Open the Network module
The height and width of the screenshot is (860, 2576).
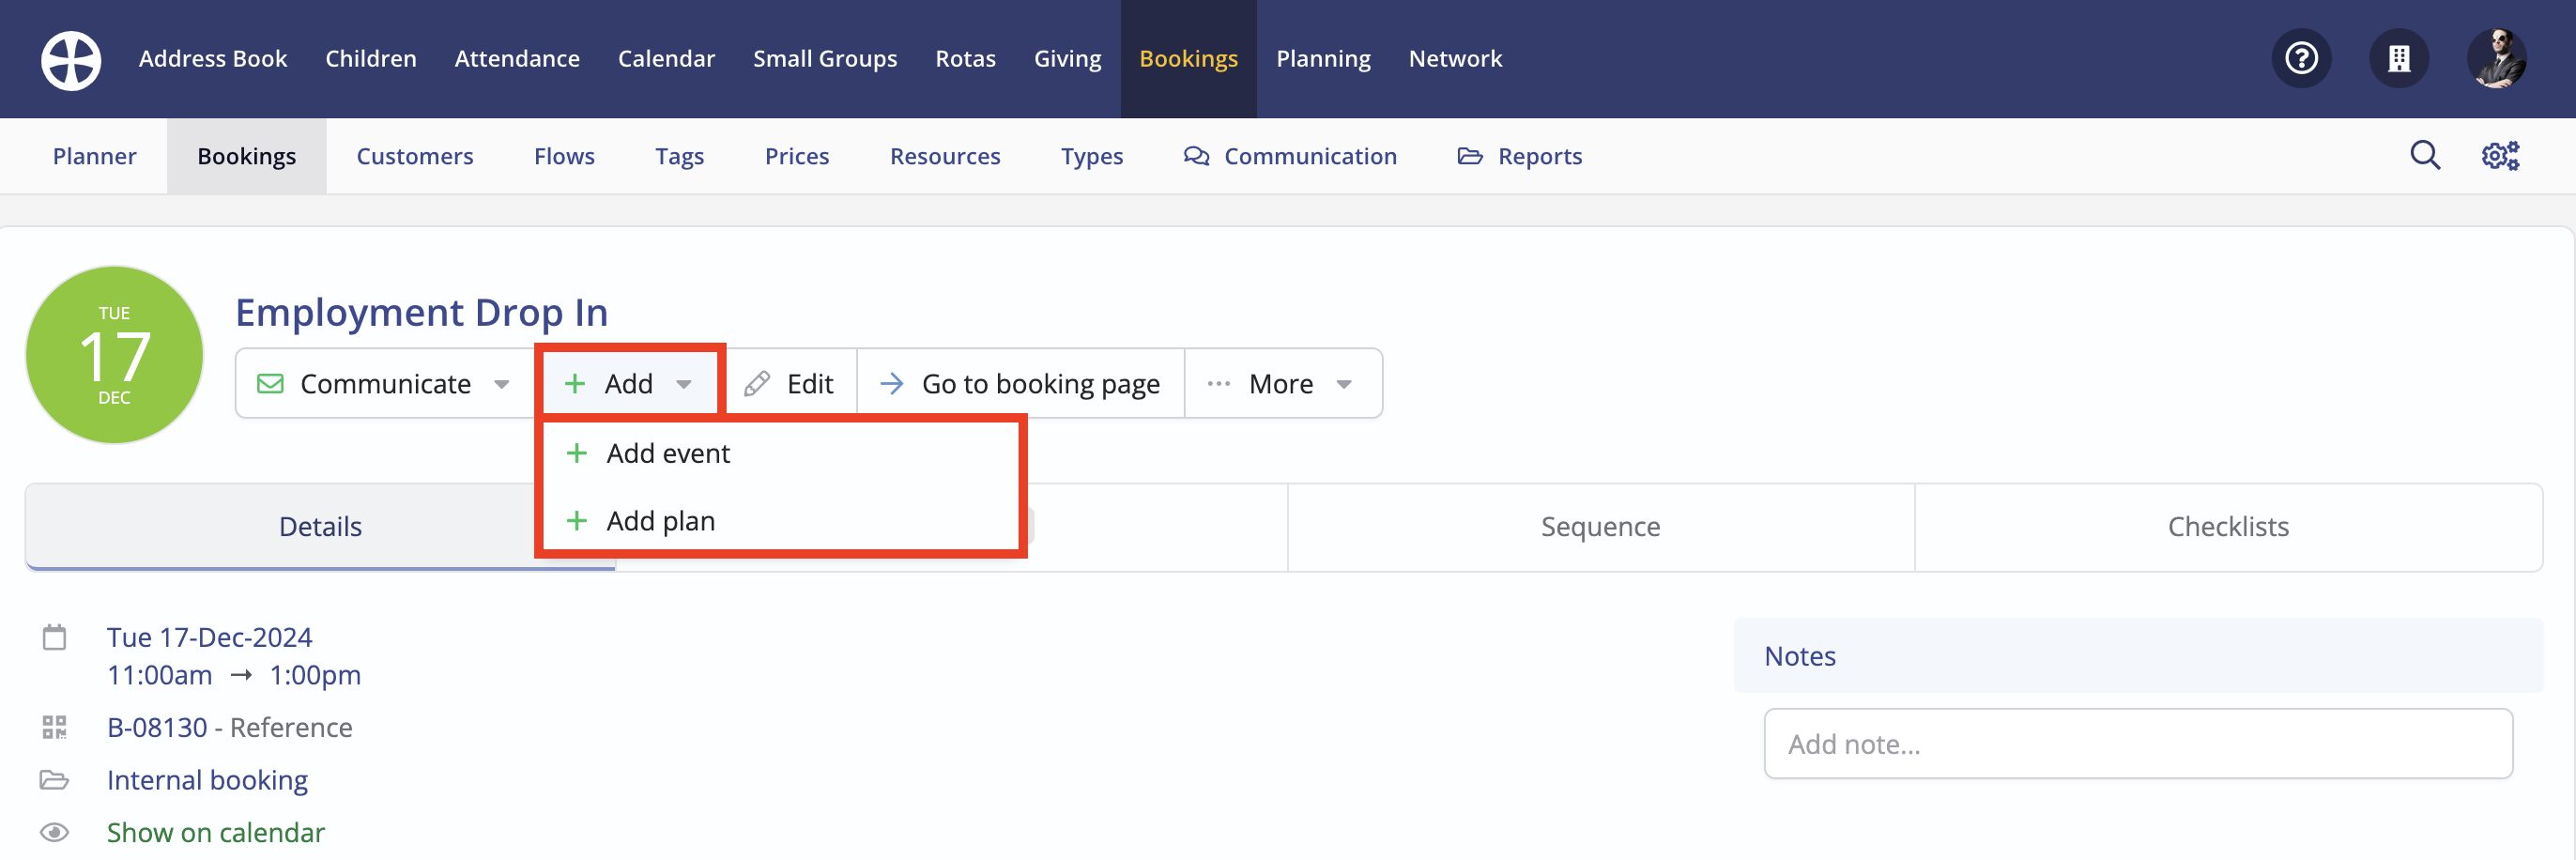(1455, 59)
